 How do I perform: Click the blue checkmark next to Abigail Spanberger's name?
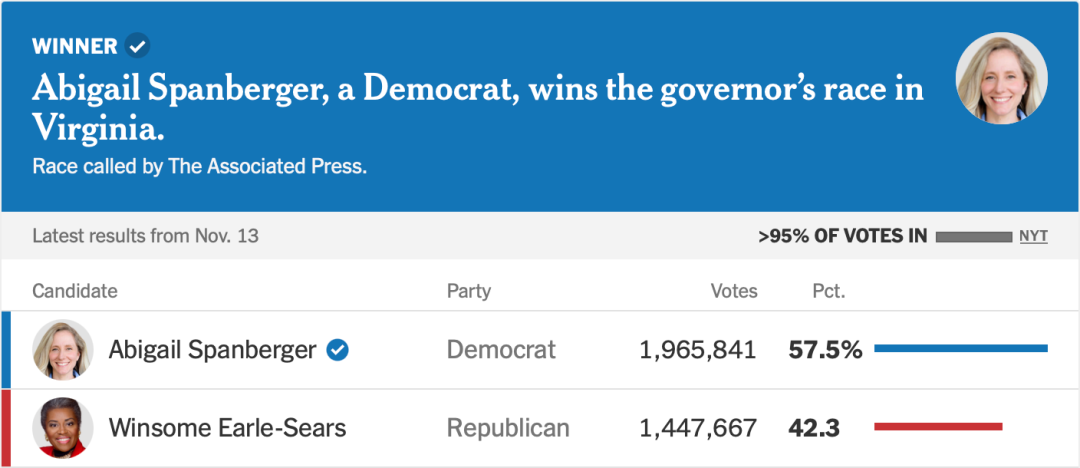coord(338,350)
